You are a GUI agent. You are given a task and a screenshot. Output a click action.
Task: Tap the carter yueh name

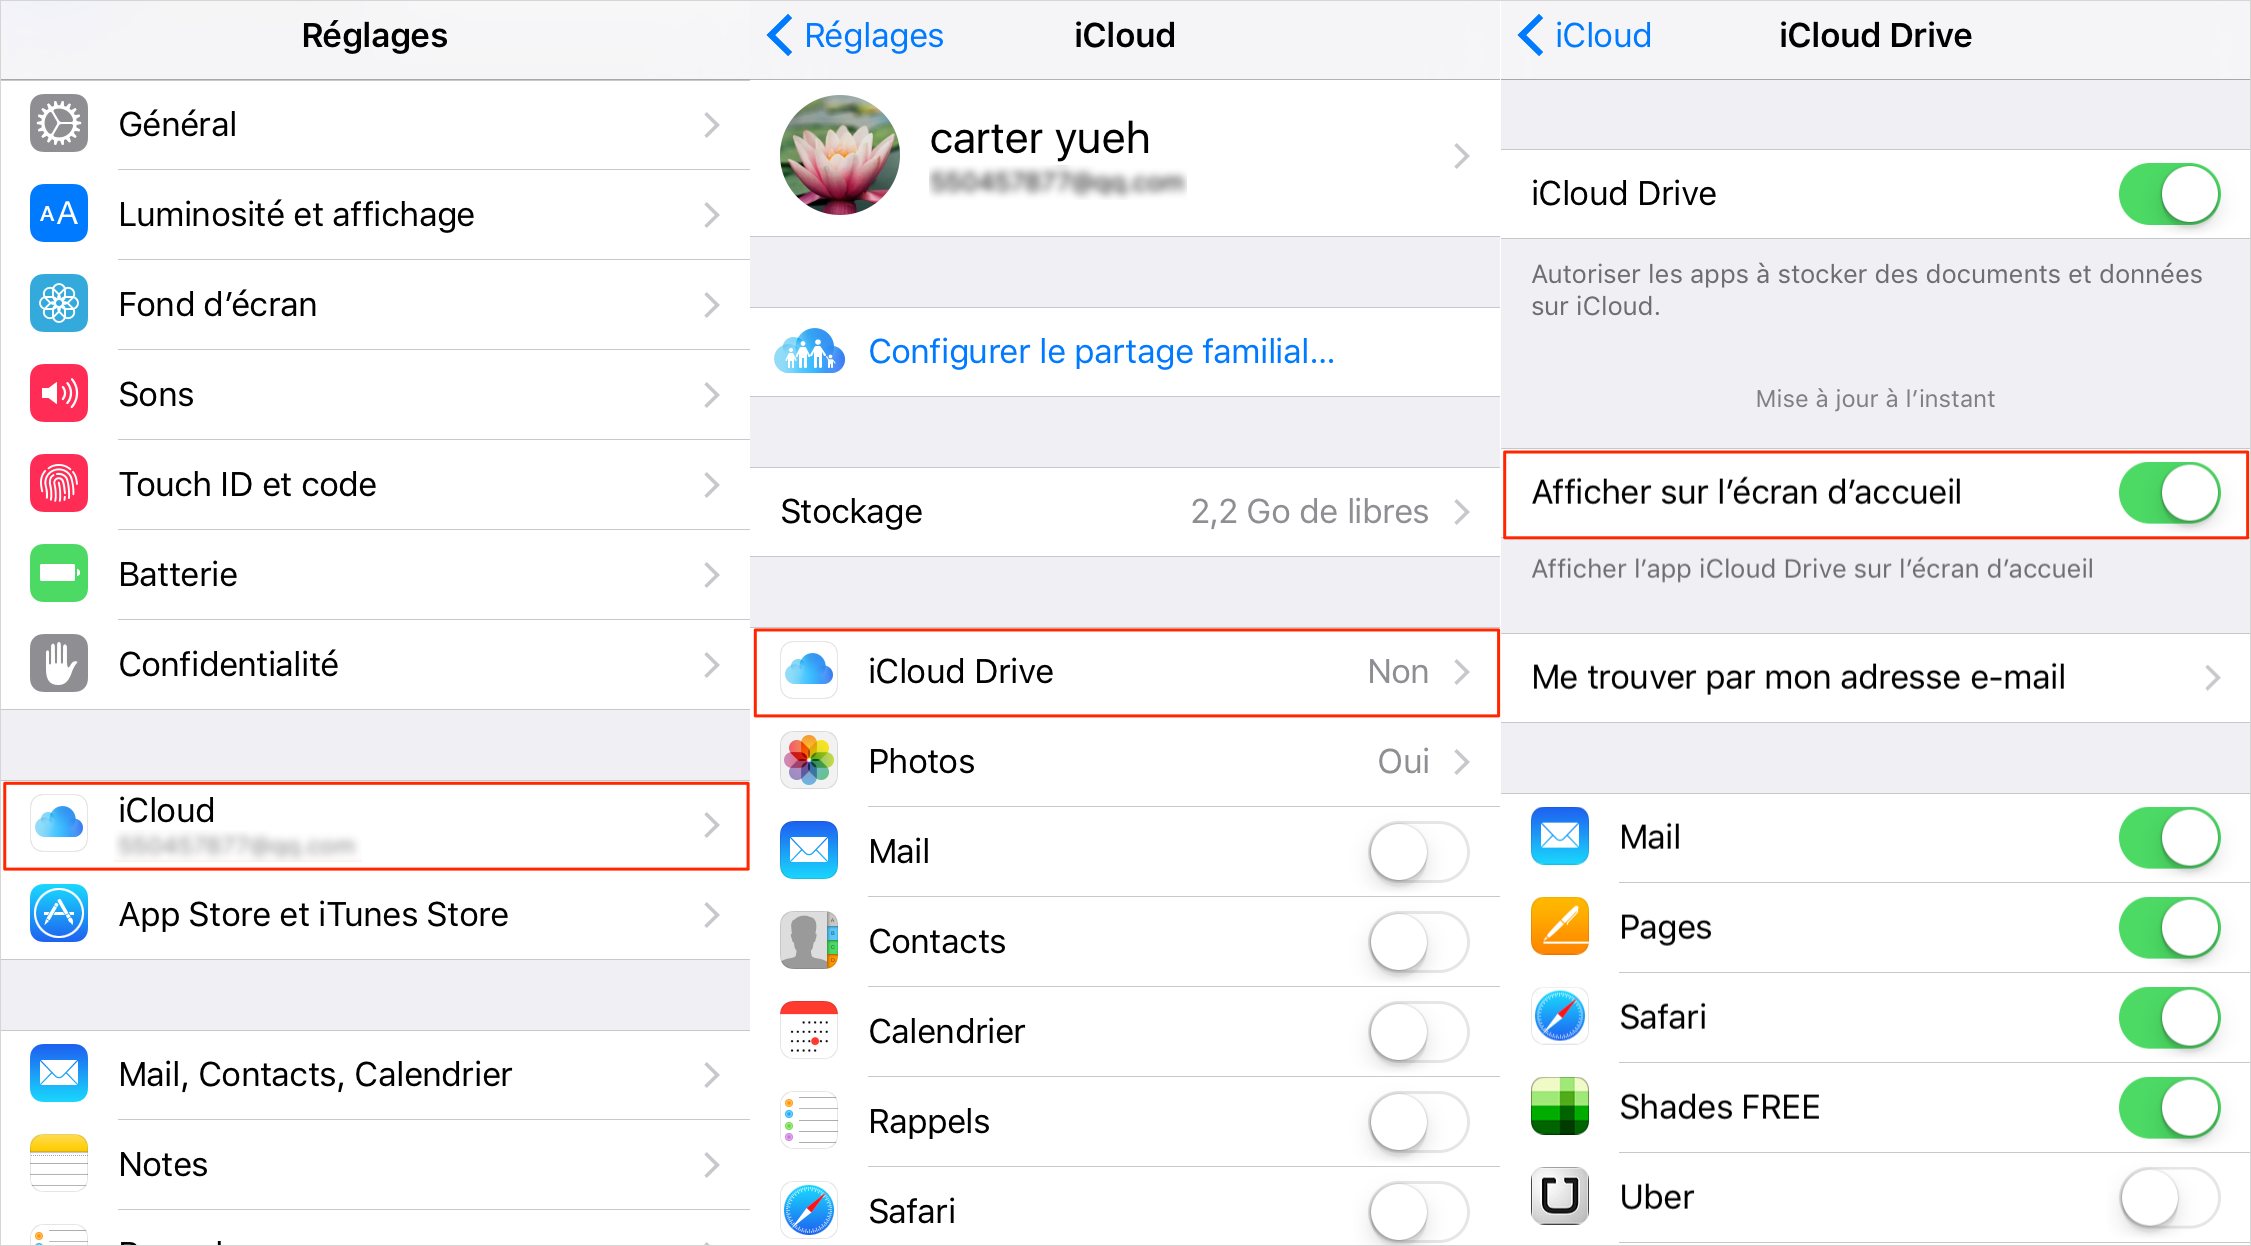click(1040, 139)
